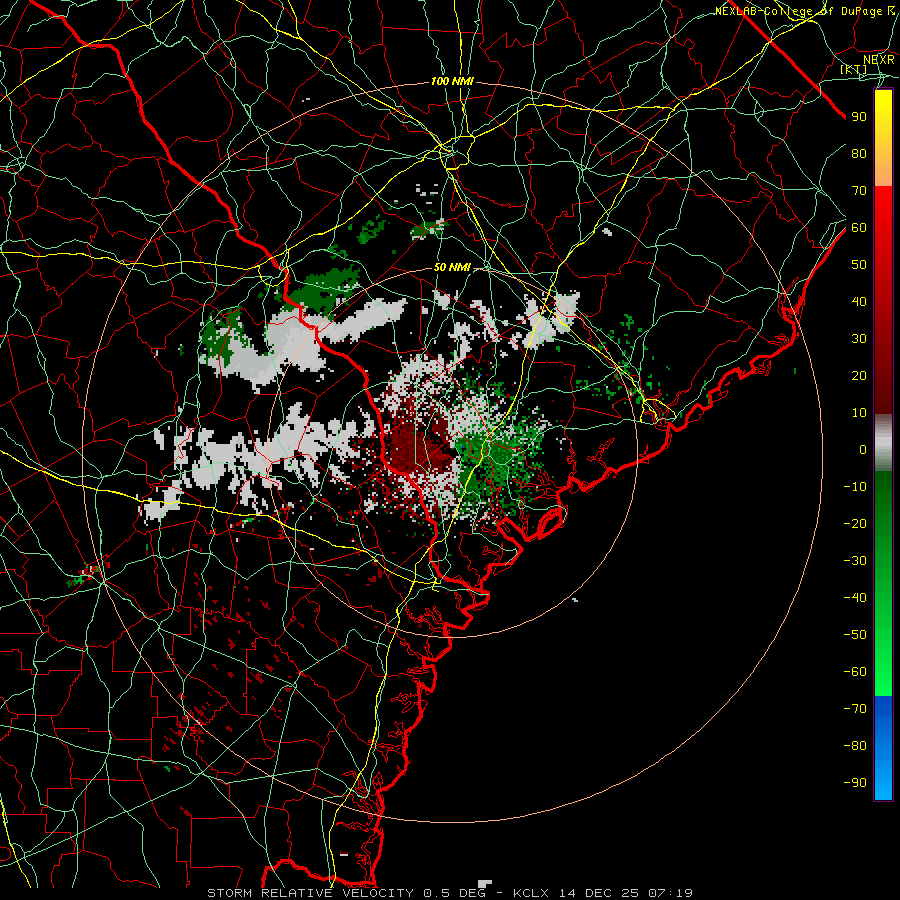The height and width of the screenshot is (900, 900).
Task: Select the -60 velocity label
Action: [x=855, y=672]
